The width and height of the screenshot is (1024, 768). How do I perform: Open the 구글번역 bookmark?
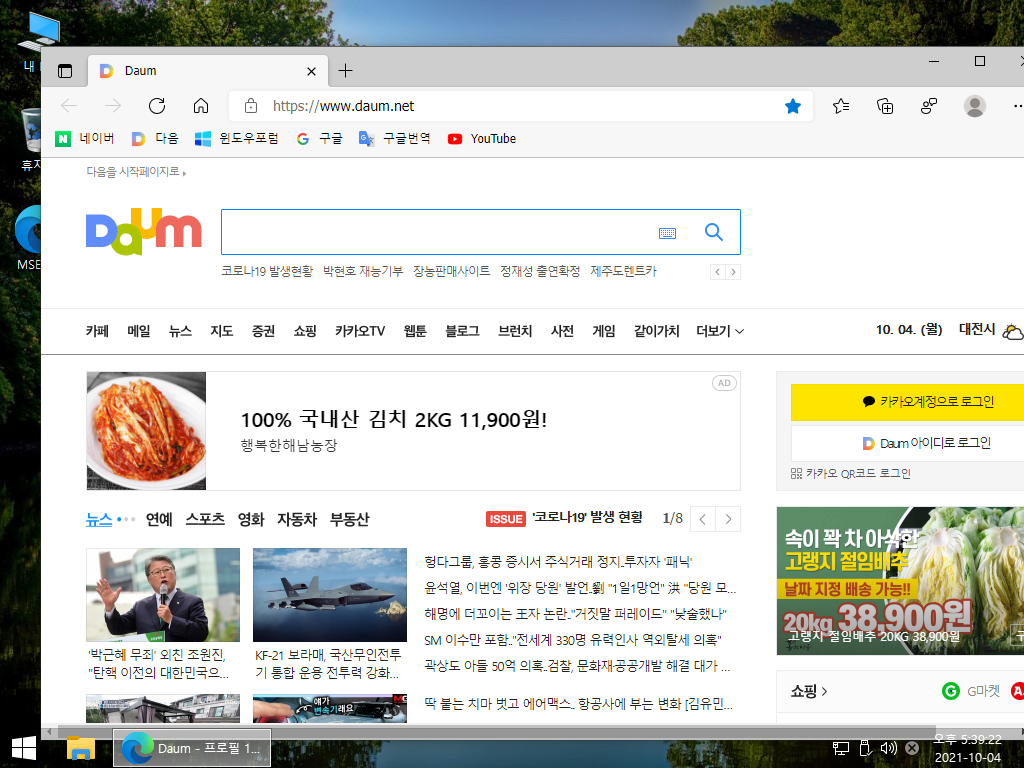(x=394, y=138)
